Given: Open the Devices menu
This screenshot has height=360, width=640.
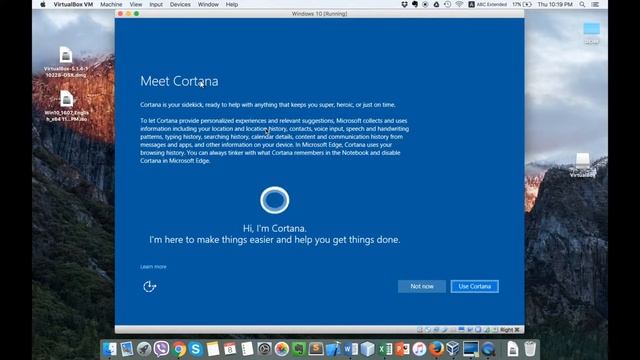Looking at the screenshot, I should [180, 4].
